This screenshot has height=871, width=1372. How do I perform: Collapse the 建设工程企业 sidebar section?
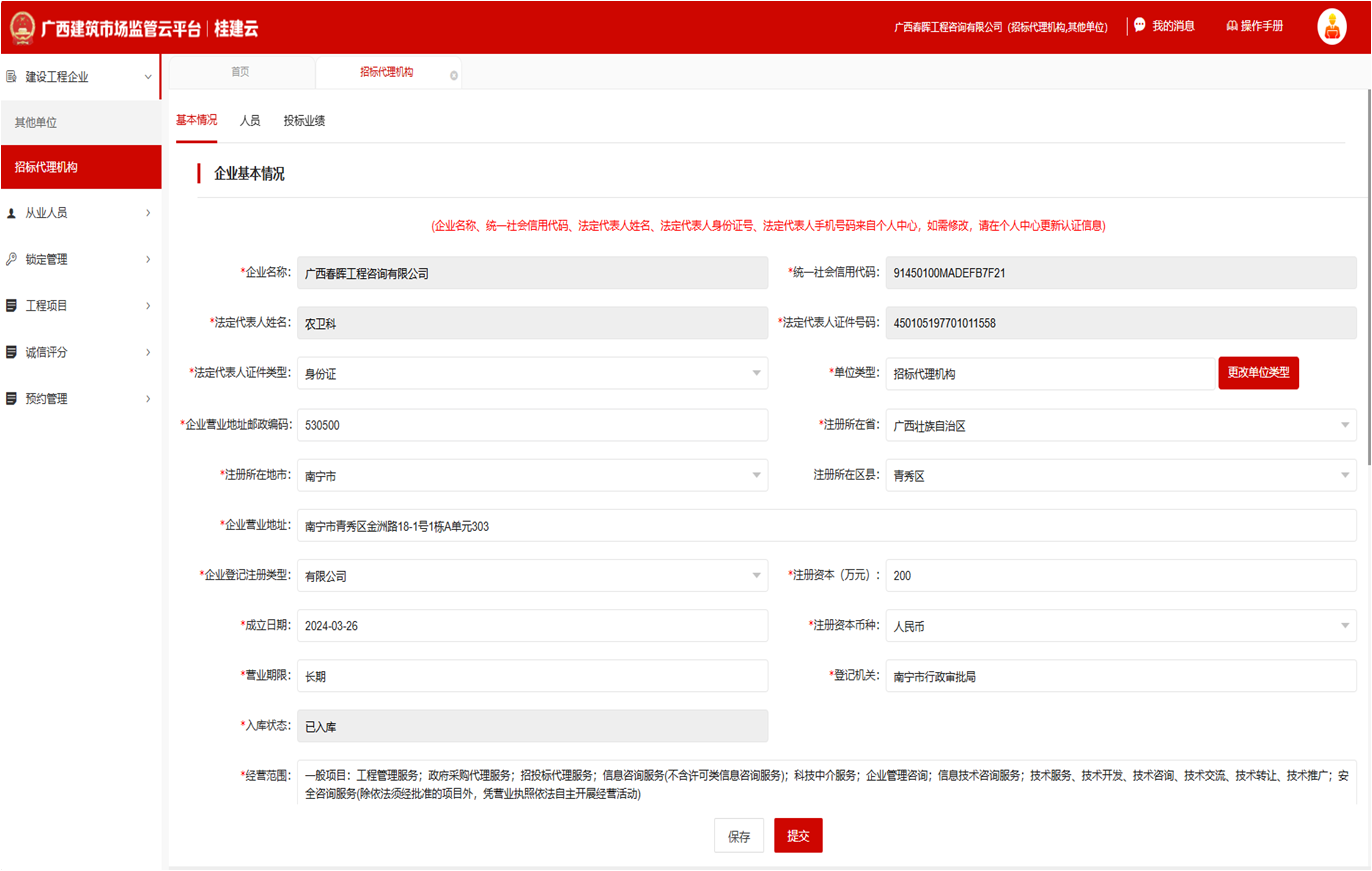click(148, 77)
